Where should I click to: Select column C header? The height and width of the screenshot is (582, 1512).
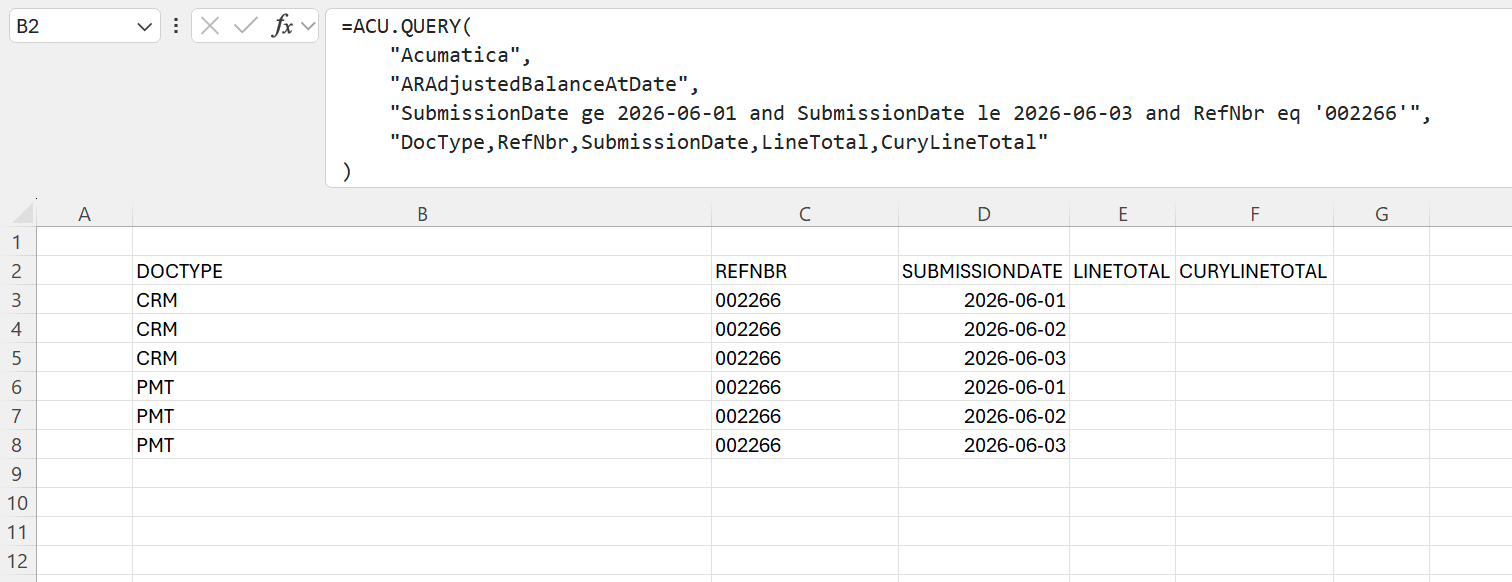[805, 213]
